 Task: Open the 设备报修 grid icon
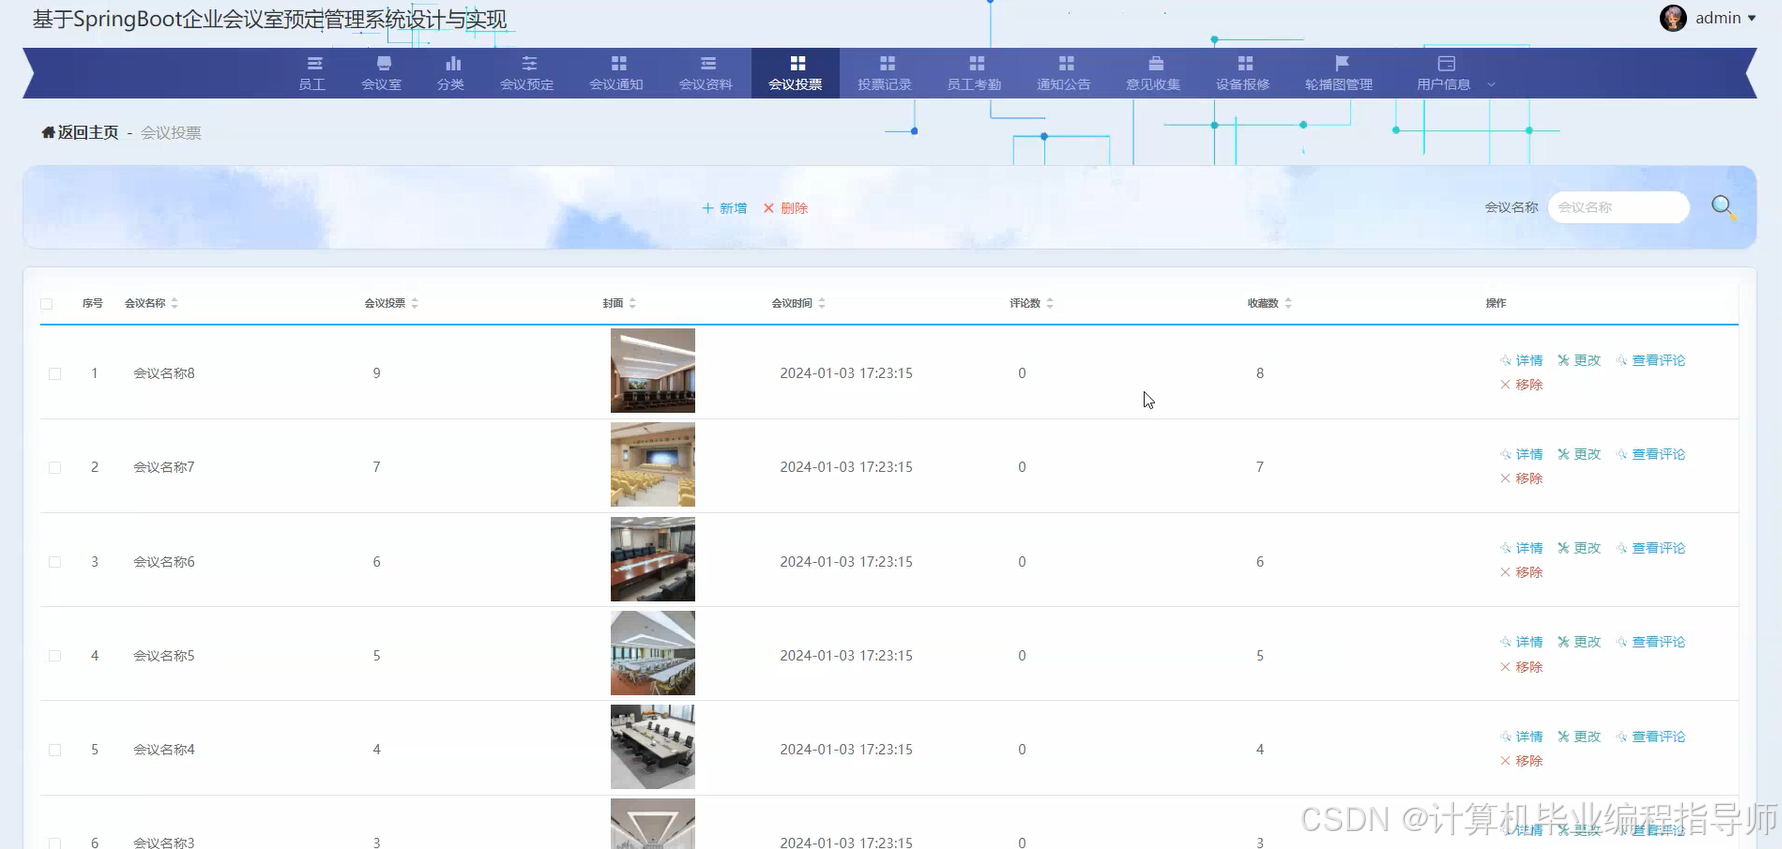1245,63
